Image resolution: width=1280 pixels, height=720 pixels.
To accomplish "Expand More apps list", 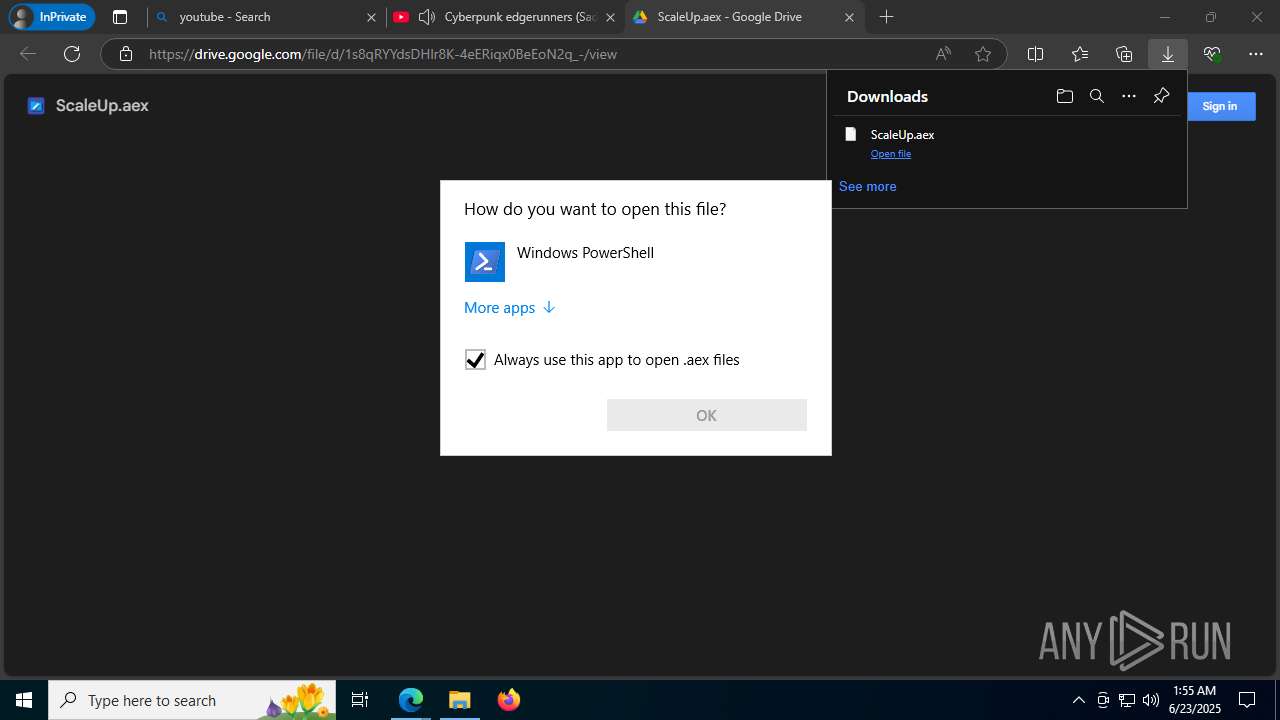I will pyautogui.click(x=509, y=308).
